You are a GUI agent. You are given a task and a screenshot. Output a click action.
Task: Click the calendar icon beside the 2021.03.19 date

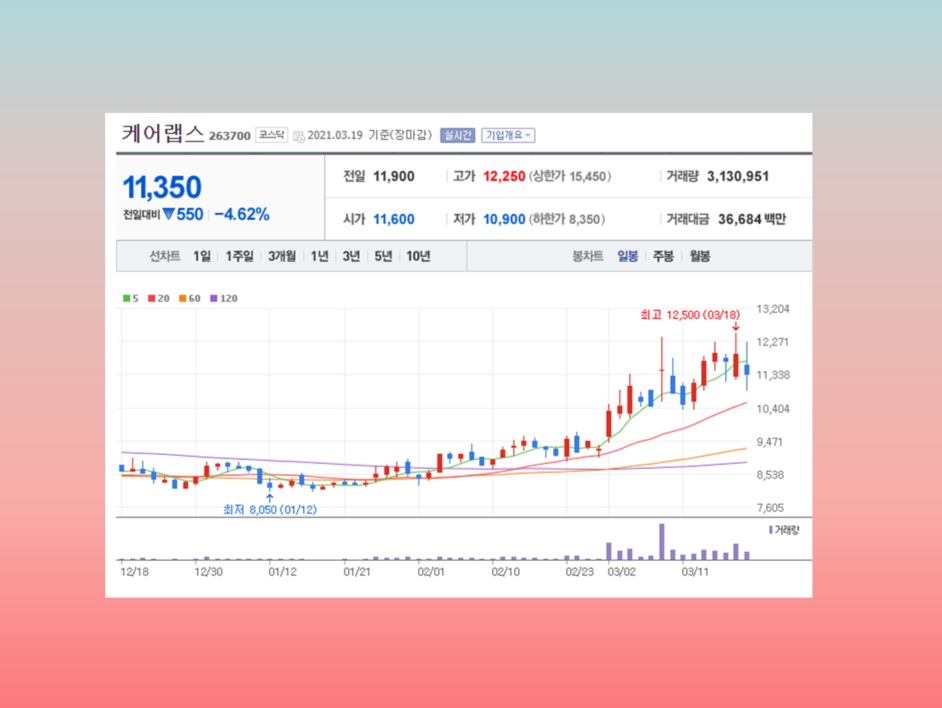click(299, 136)
